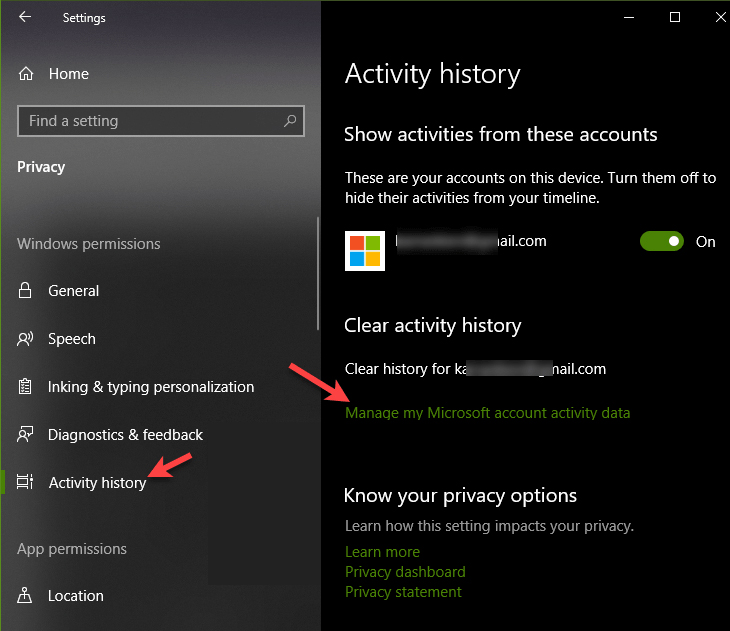The width and height of the screenshot is (730, 631).
Task: Select Speech in the sidebar
Action: pyautogui.click(x=72, y=339)
